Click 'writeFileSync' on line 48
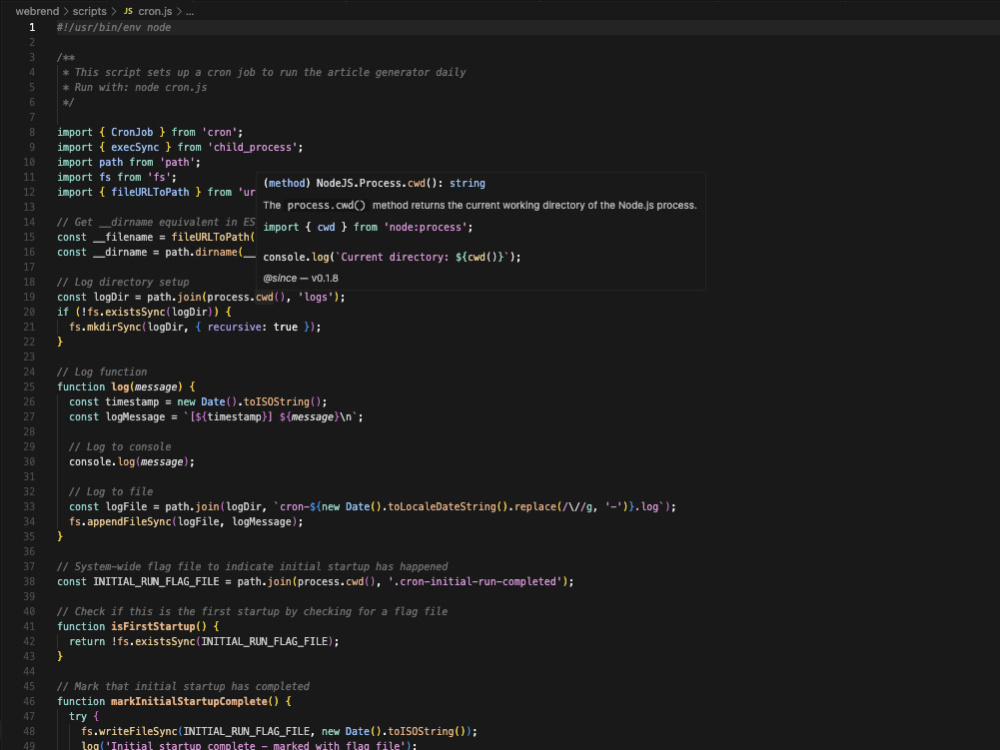The image size is (1000, 750). 138,732
